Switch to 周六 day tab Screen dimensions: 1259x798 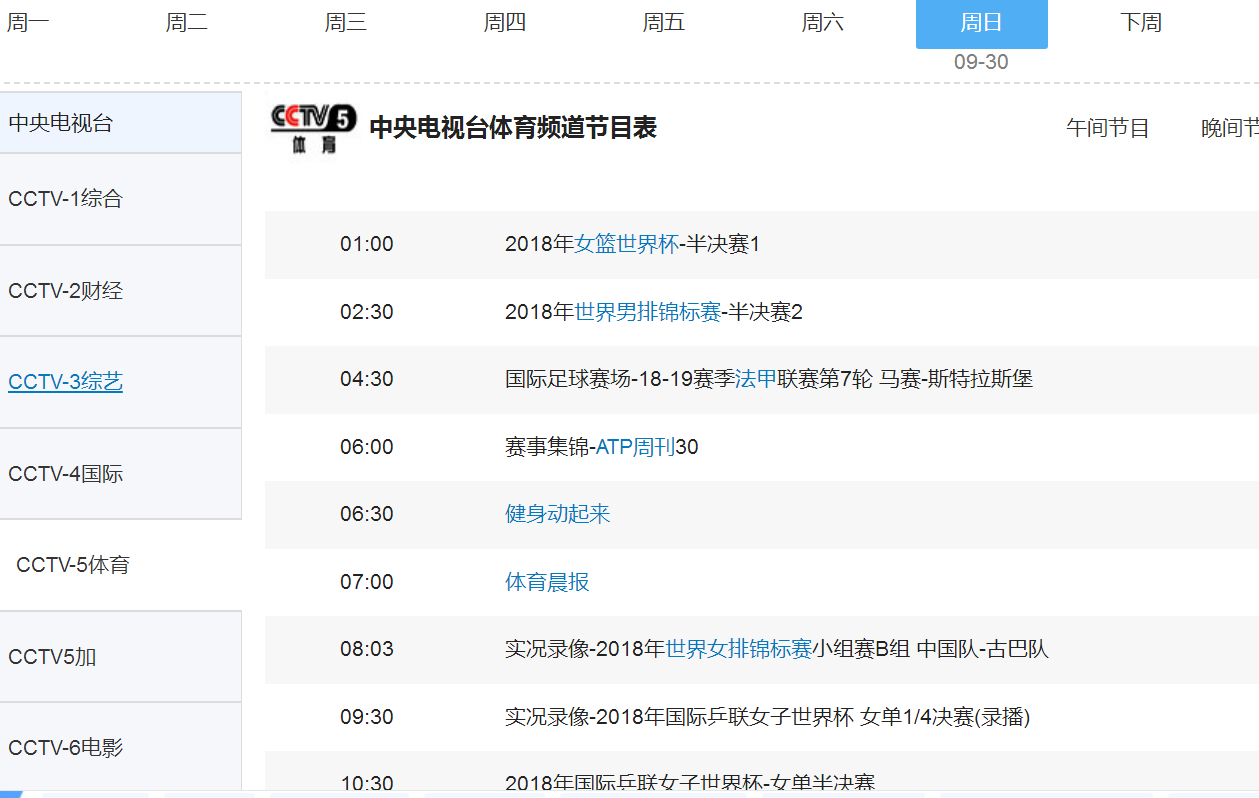[x=823, y=22]
